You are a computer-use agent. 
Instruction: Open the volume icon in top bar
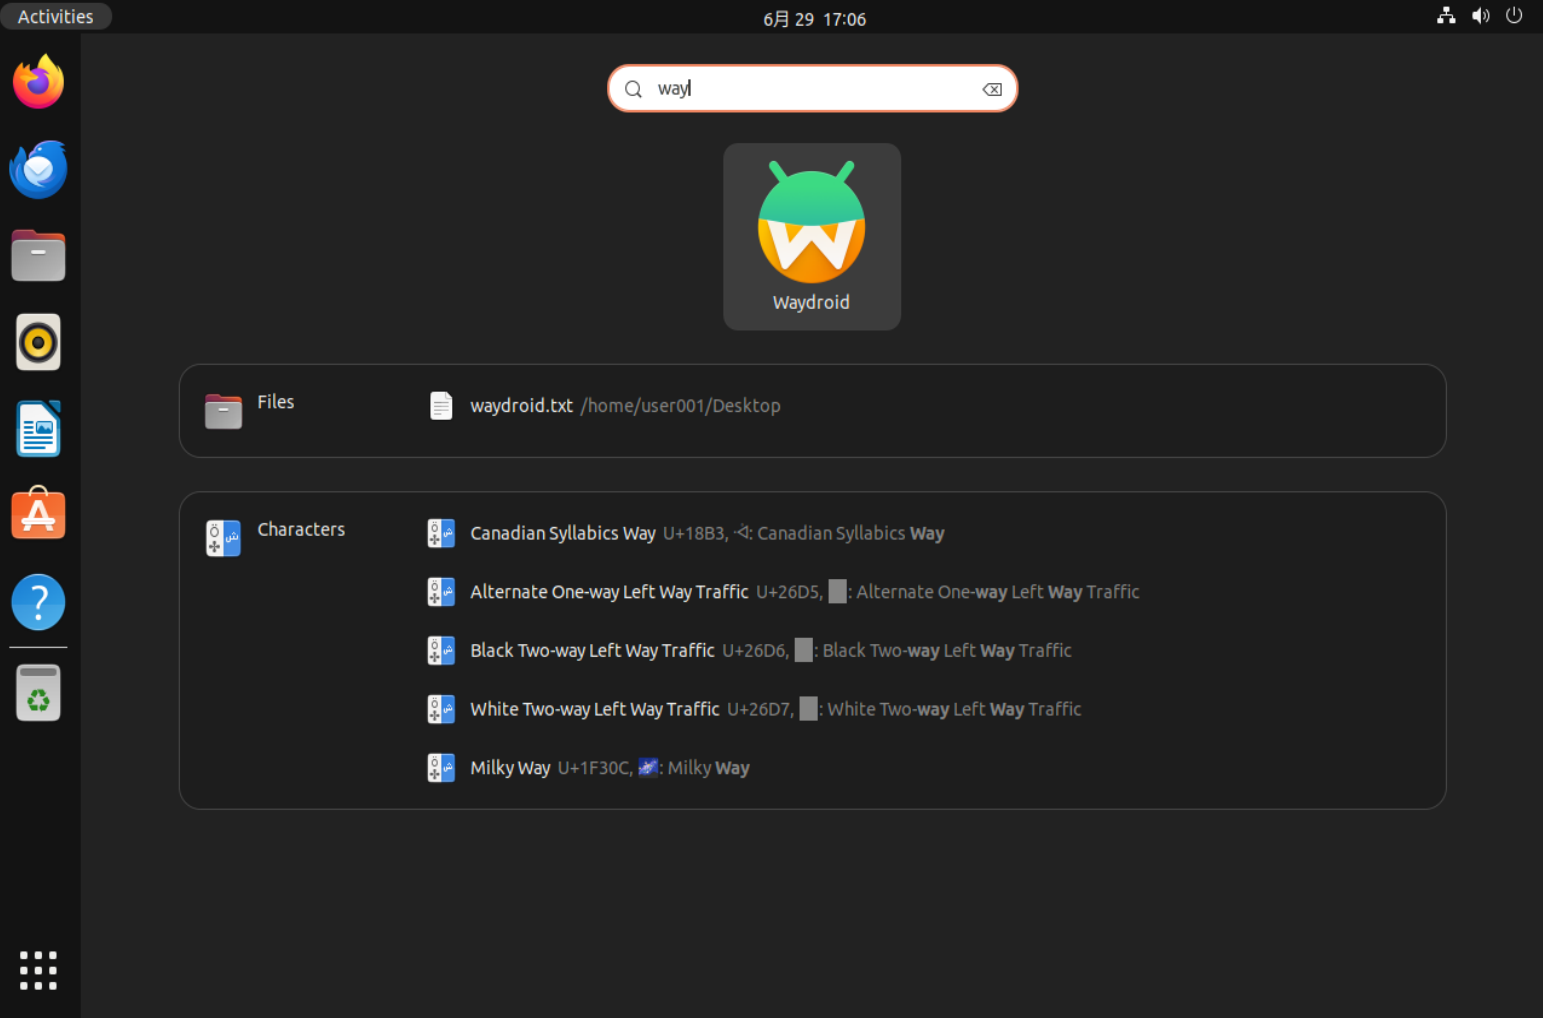tap(1481, 15)
